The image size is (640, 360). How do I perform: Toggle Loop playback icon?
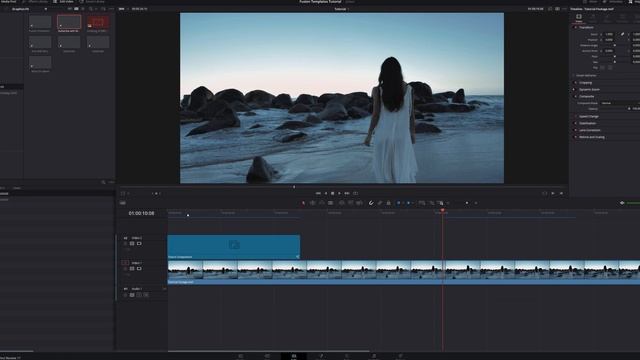[356, 193]
